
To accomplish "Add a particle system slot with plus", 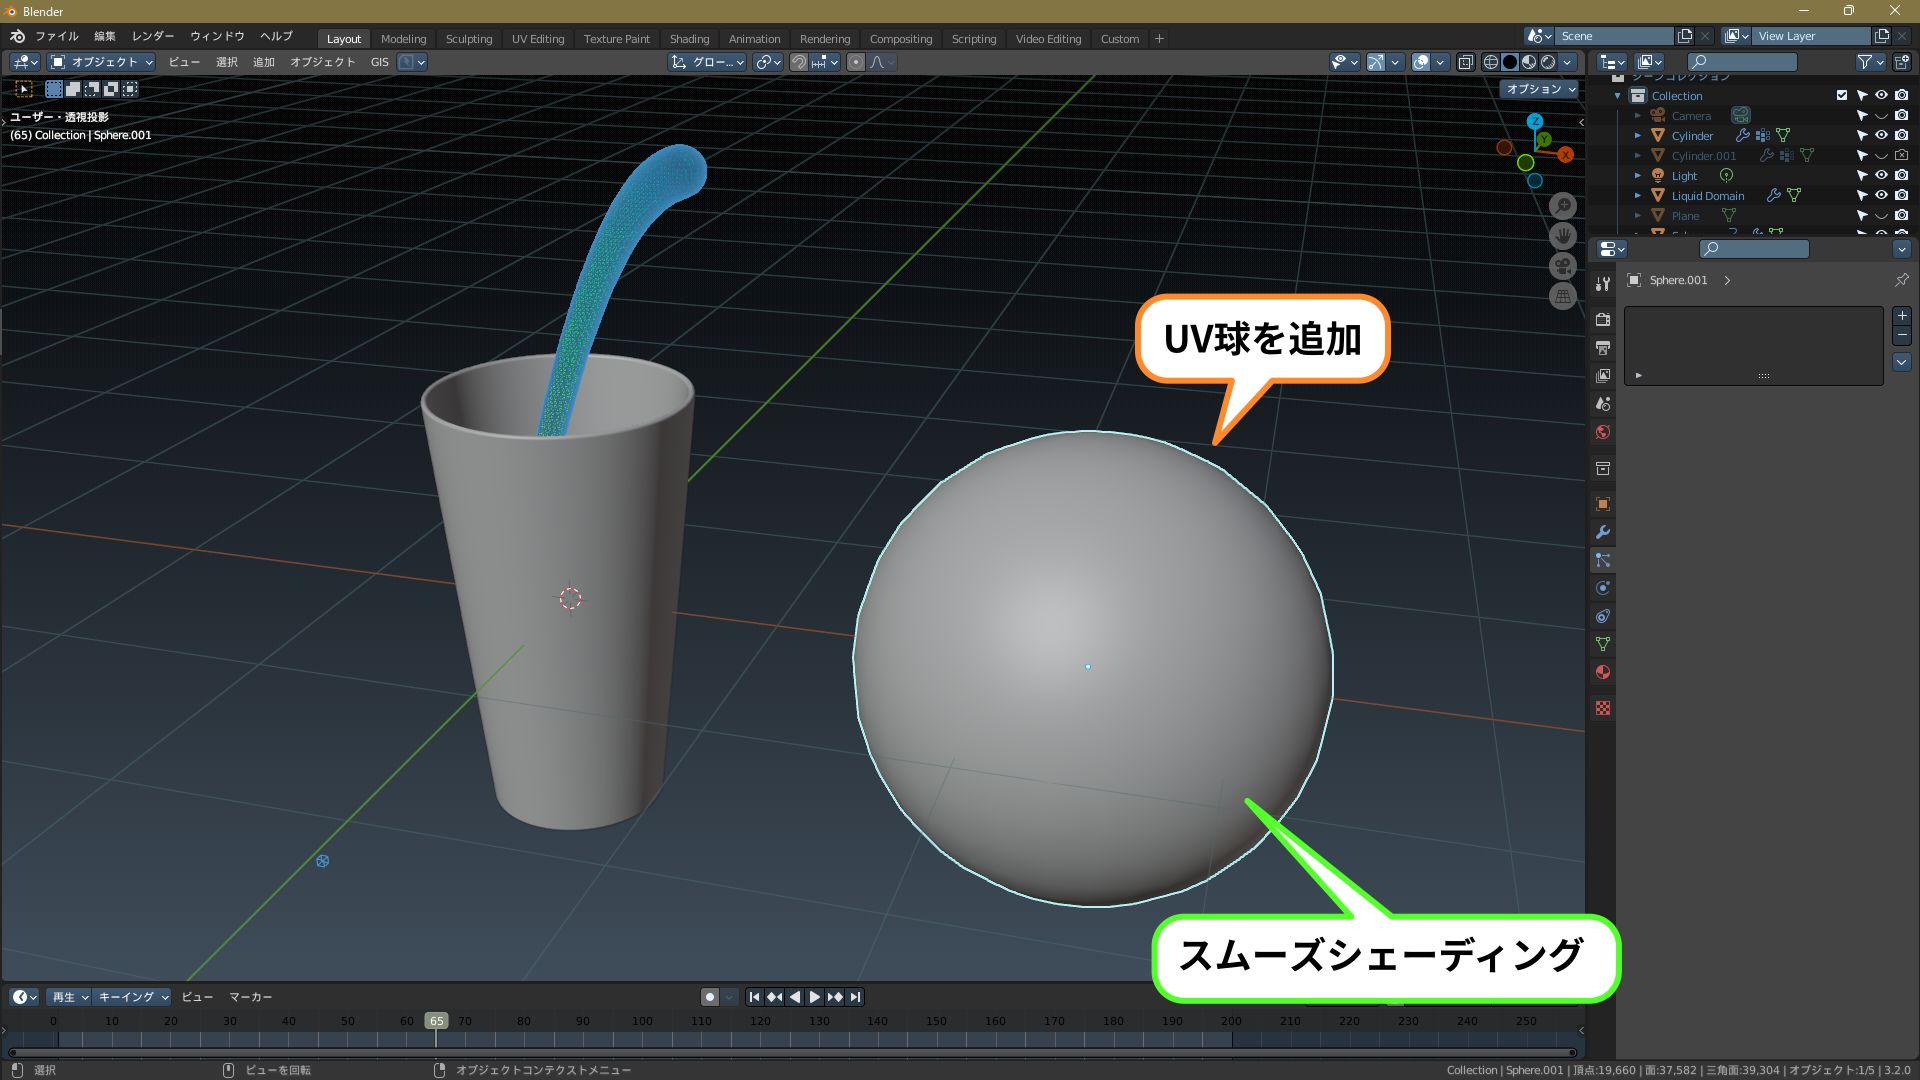I will pos(1901,316).
